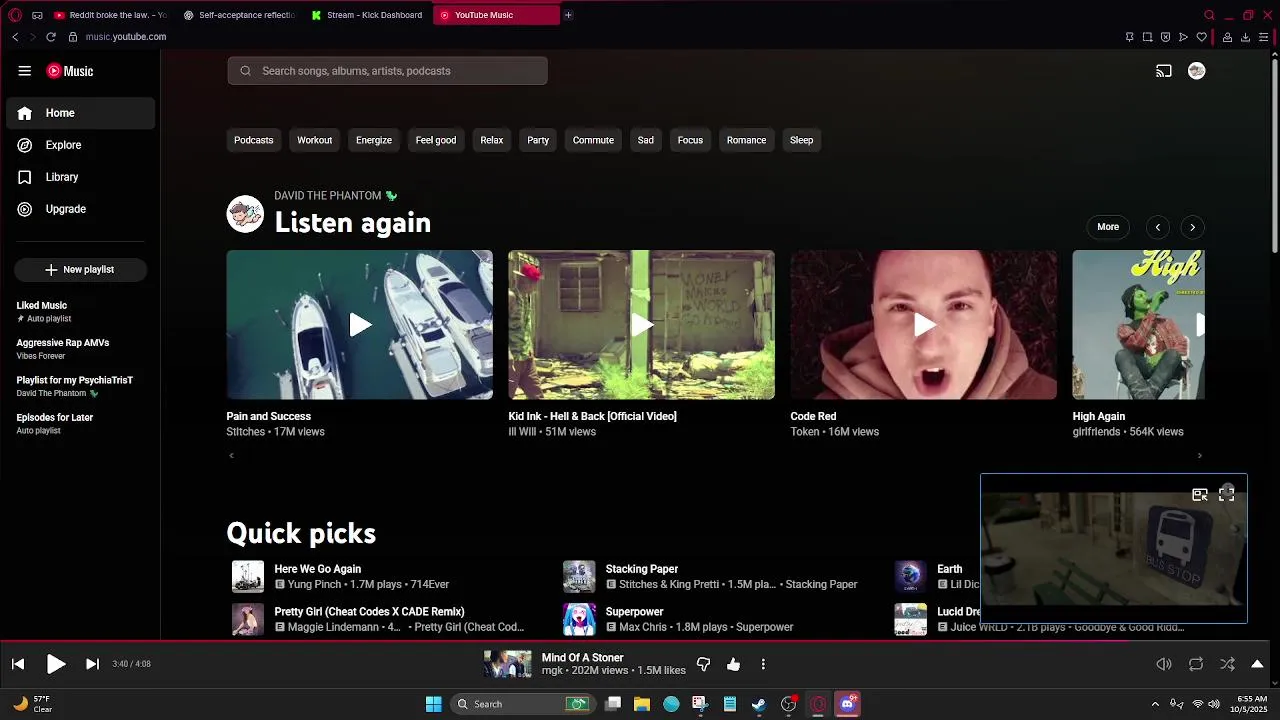
Task: Open the browser easy setup menu icon
Action: pos(1263,37)
